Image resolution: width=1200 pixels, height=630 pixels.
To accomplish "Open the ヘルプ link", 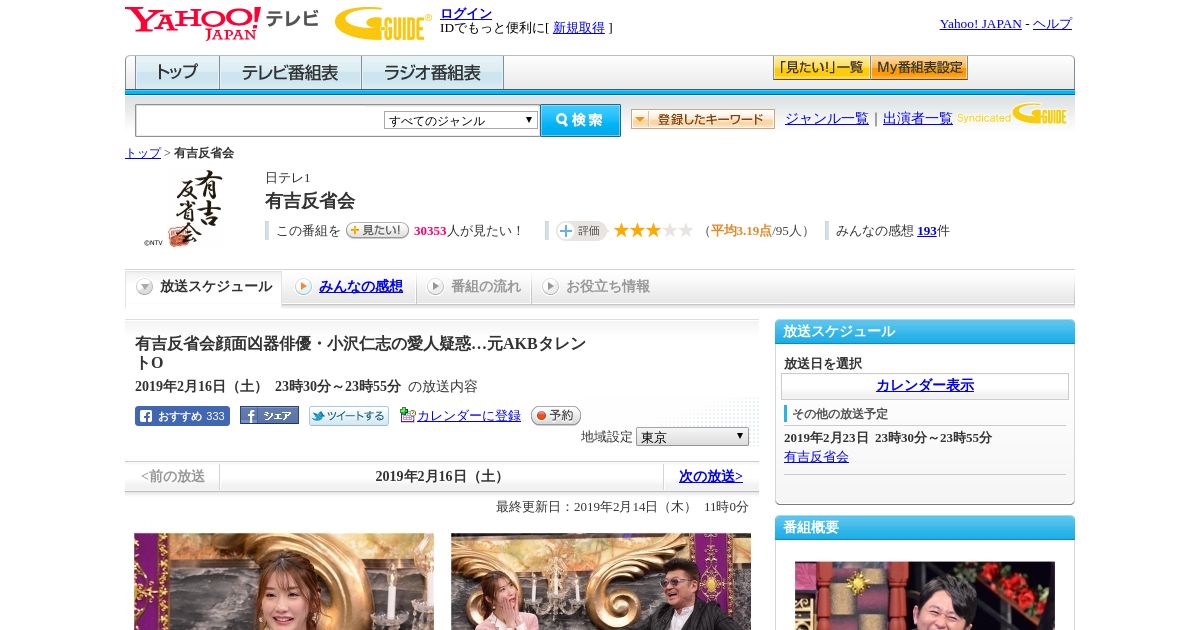I will pos(1052,24).
